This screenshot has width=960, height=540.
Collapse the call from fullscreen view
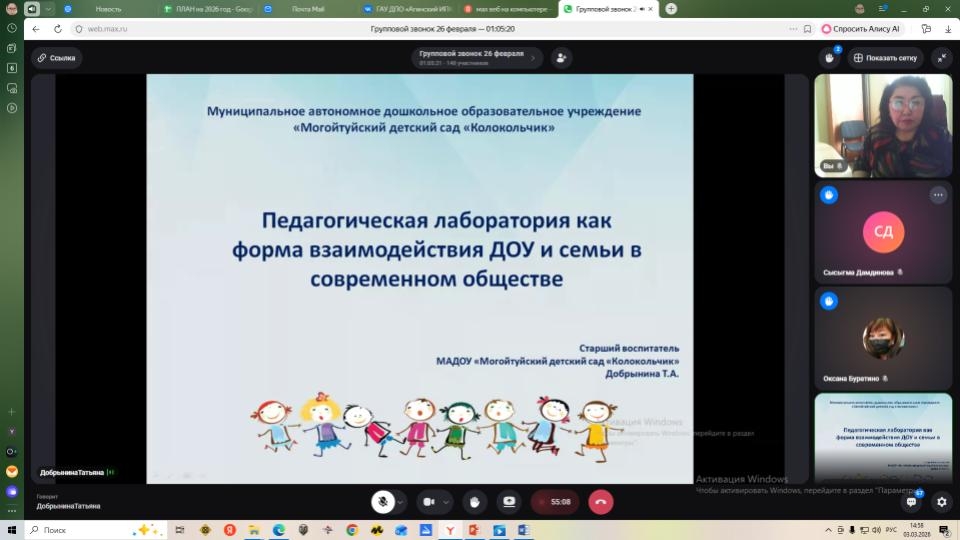pos(941,58)
